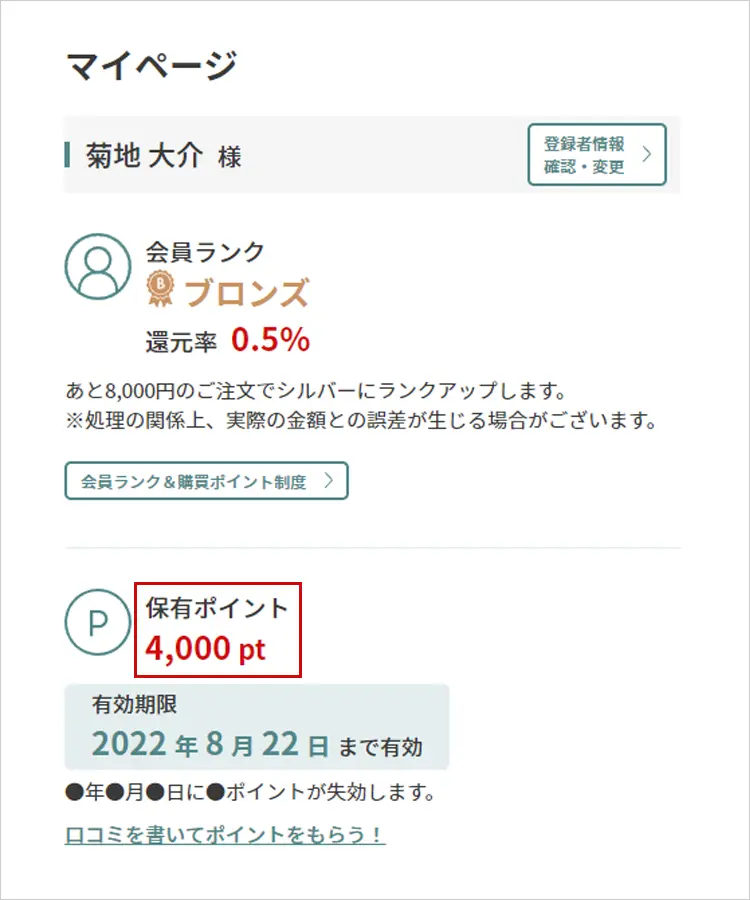
Task: Click the arrow in 登録者情報 確認・変更 button
Action: pyautogui.click(x=646, y=154)
